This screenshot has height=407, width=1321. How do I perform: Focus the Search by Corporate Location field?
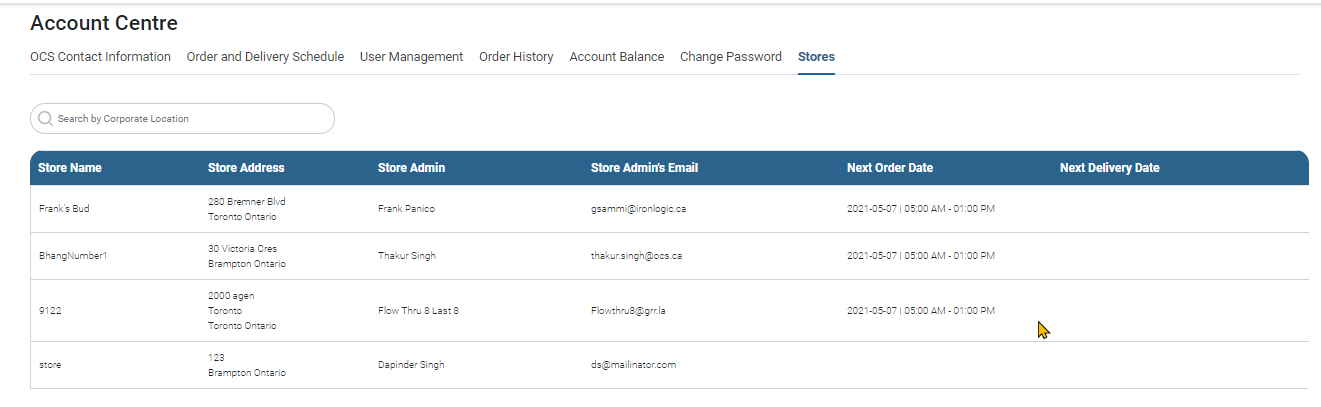tap(182, 118)
